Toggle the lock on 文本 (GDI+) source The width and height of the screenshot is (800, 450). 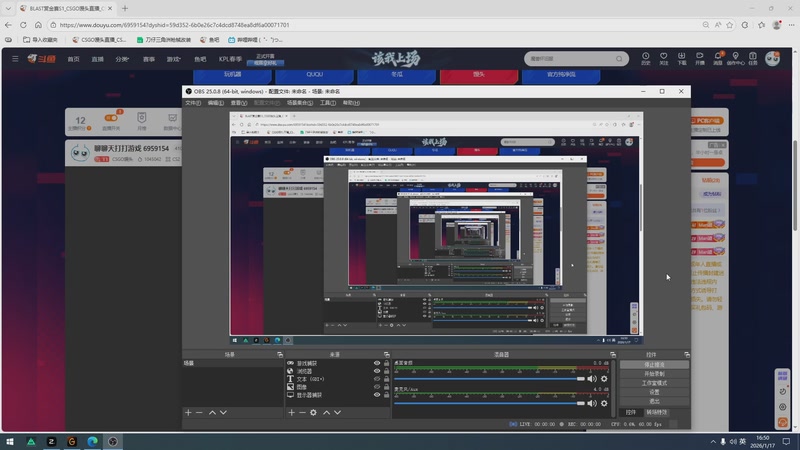(x=386, y=379)
